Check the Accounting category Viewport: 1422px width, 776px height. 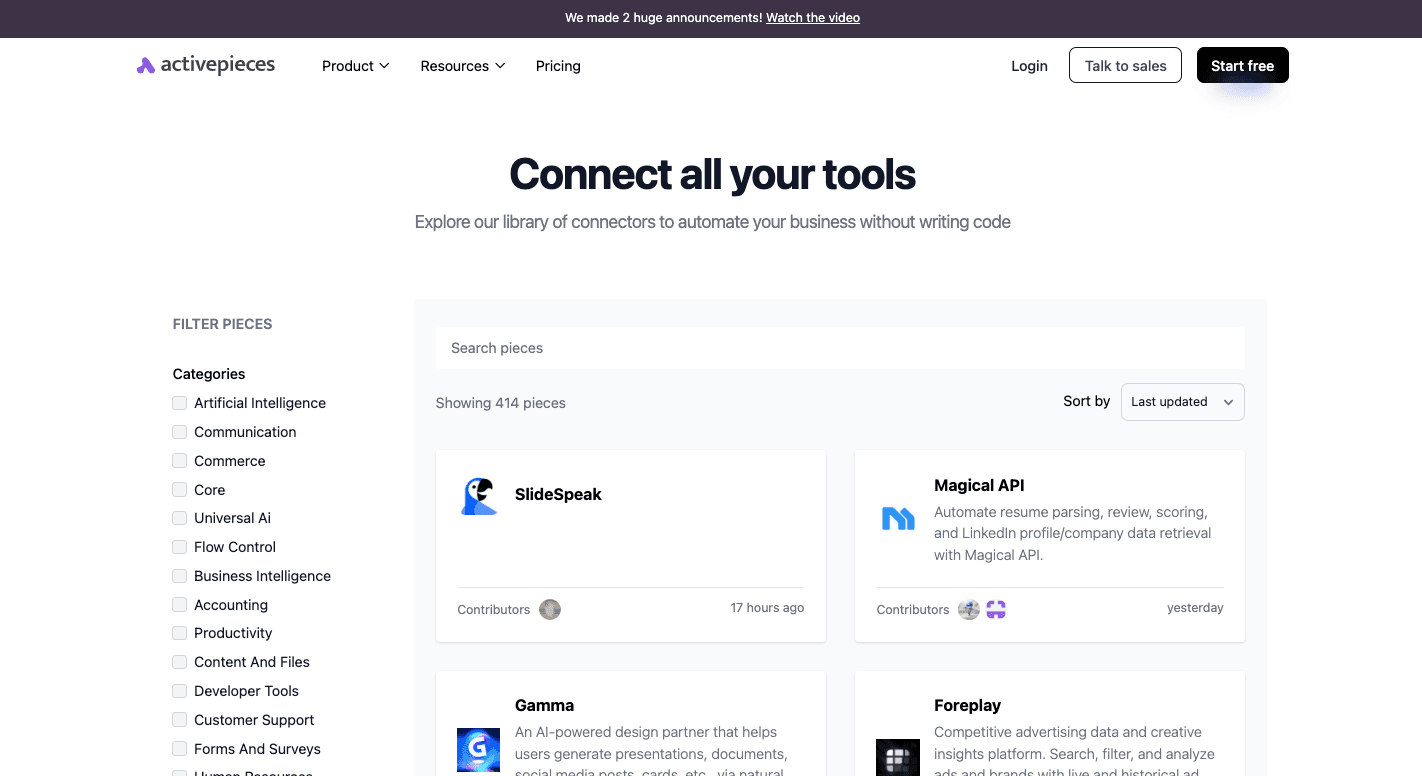[180, 605]
